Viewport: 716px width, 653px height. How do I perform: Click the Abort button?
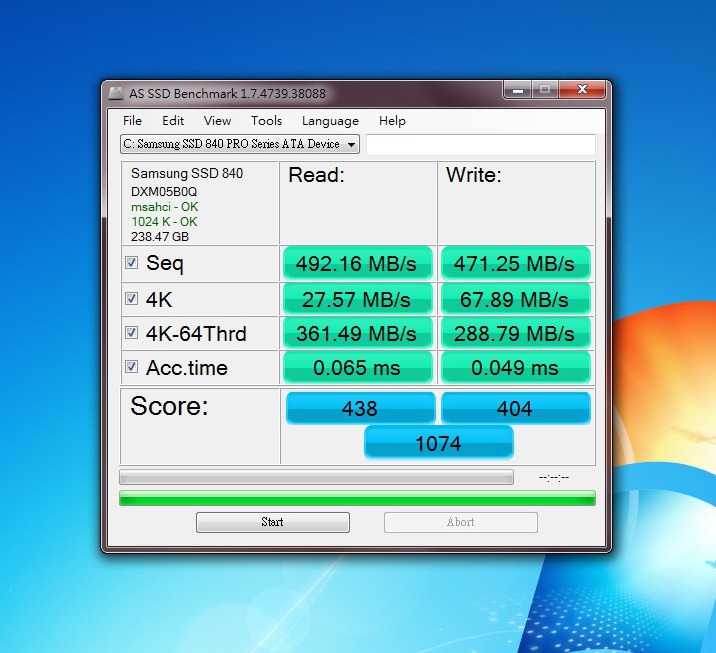coord(461,522)
